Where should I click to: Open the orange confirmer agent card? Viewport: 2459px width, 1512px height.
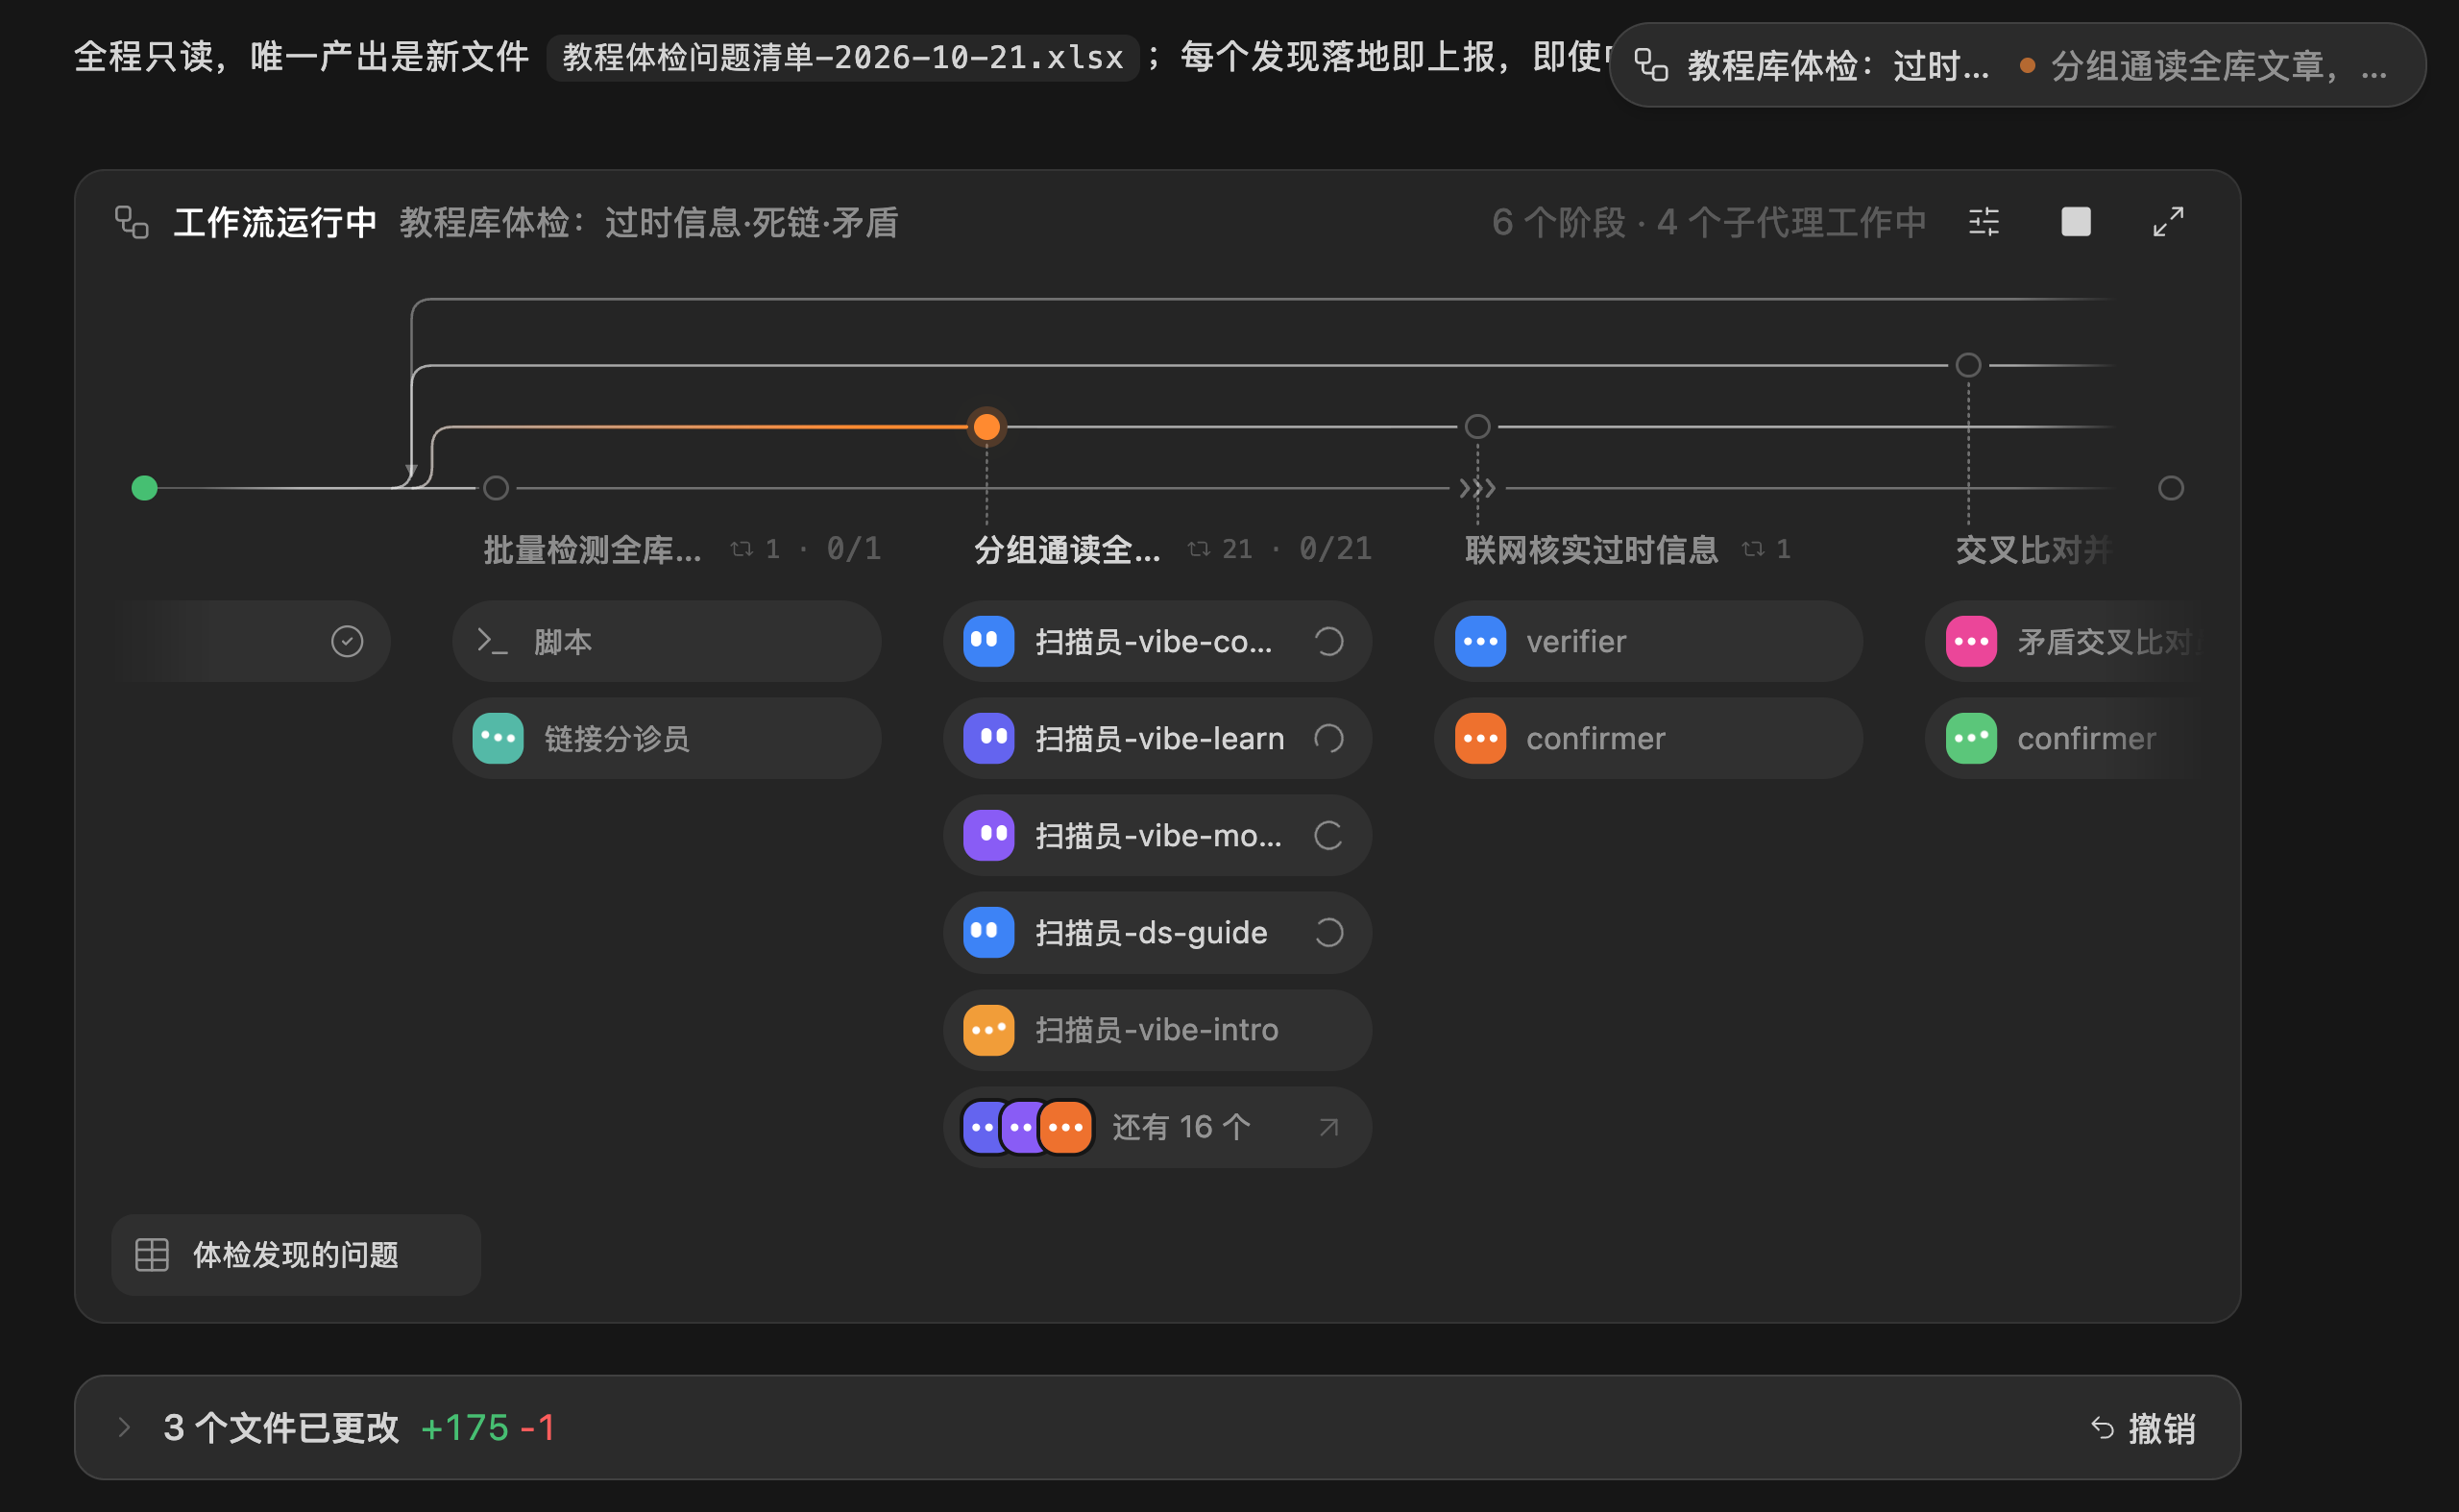1648,738
